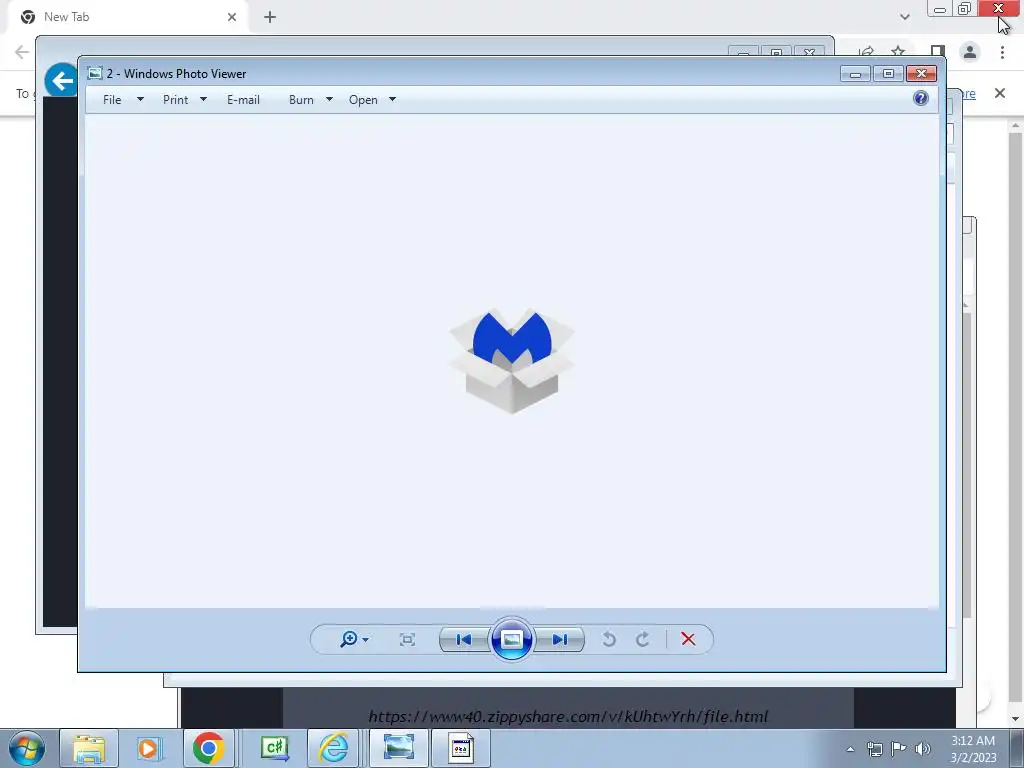The width and height of the screenshot is (1024, 768).
Task: Open a new tab with the plus button
Action: (270, 17)
